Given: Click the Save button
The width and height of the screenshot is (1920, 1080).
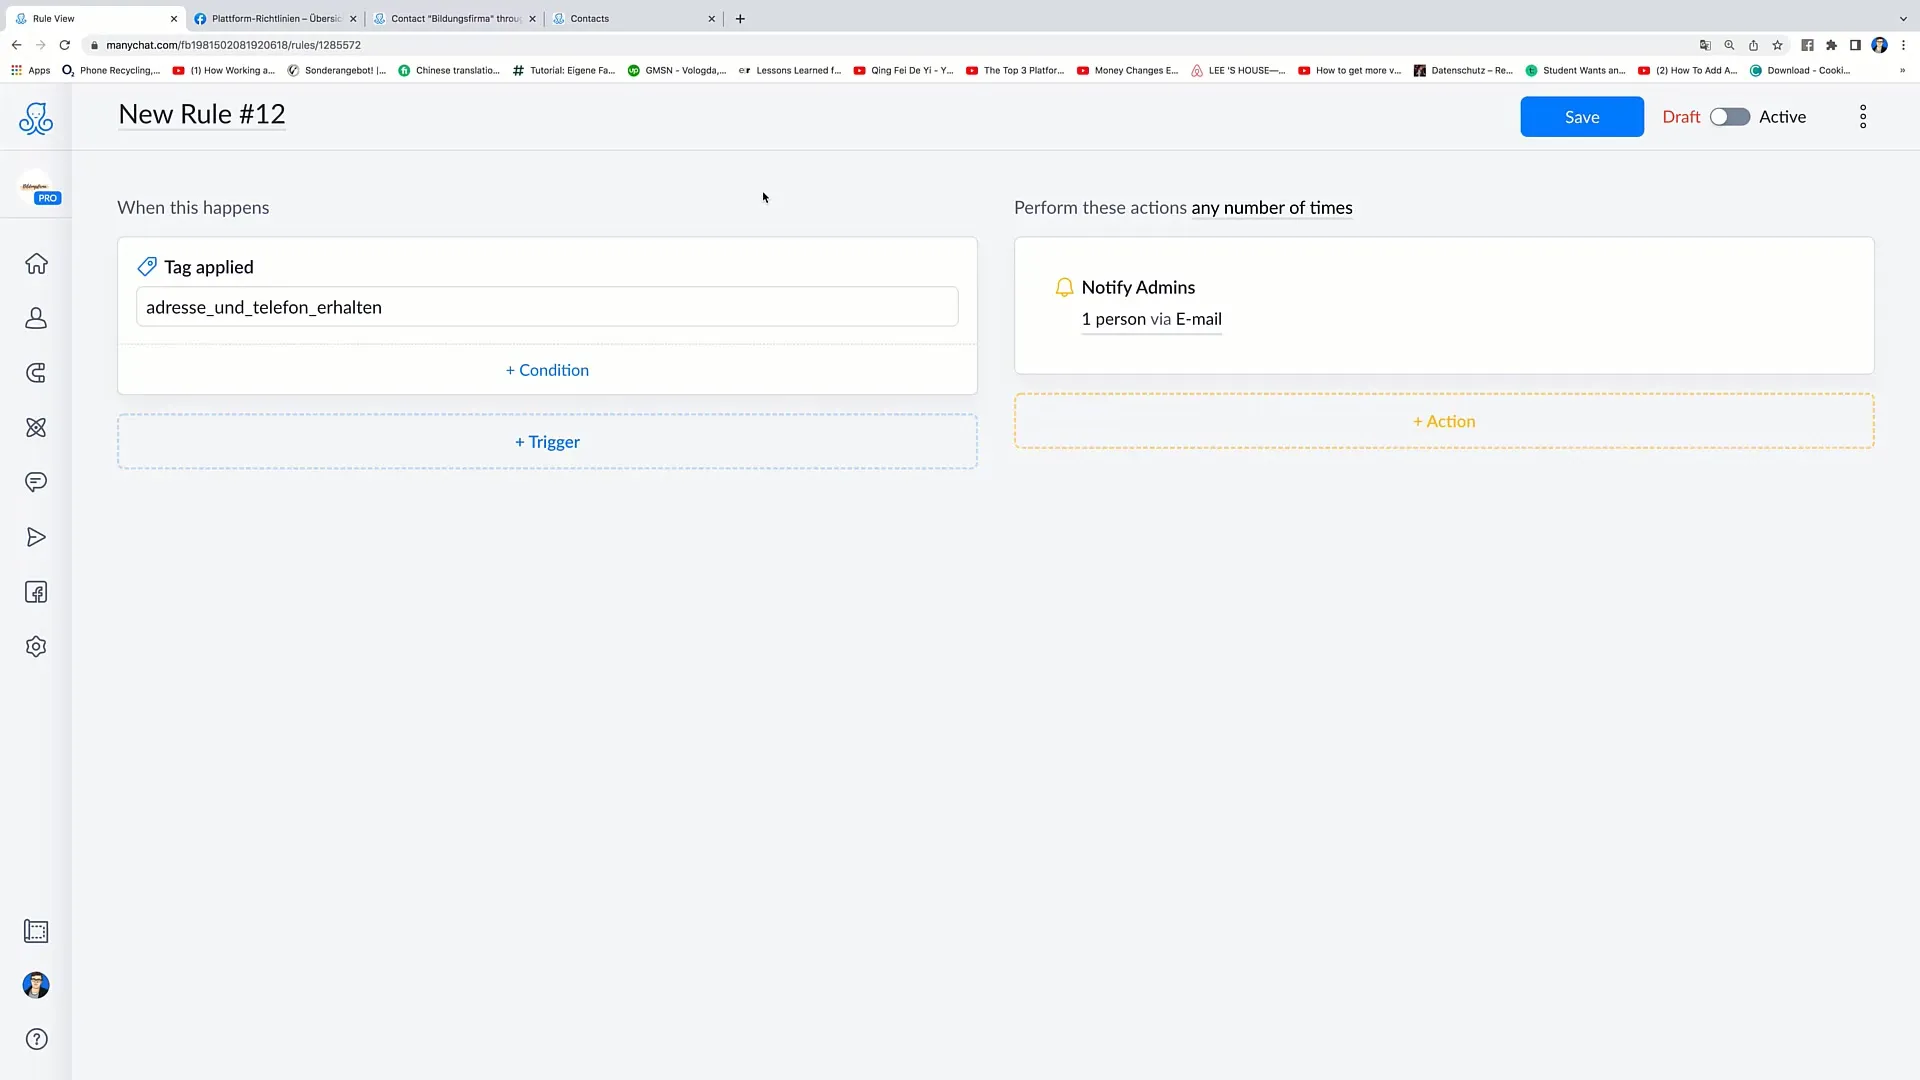Looking at the screenshot, I should coord(1581,116).
